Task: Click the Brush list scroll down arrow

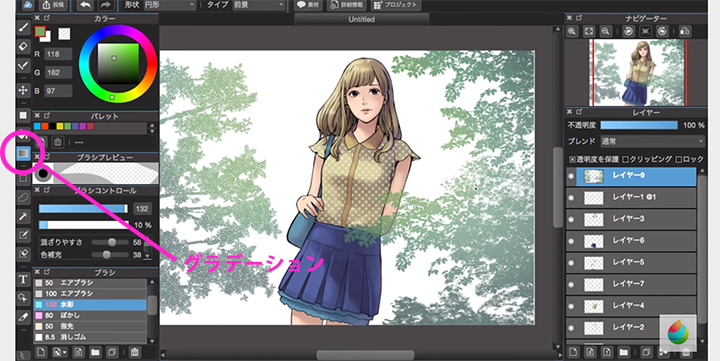Action: pos(152,341)
